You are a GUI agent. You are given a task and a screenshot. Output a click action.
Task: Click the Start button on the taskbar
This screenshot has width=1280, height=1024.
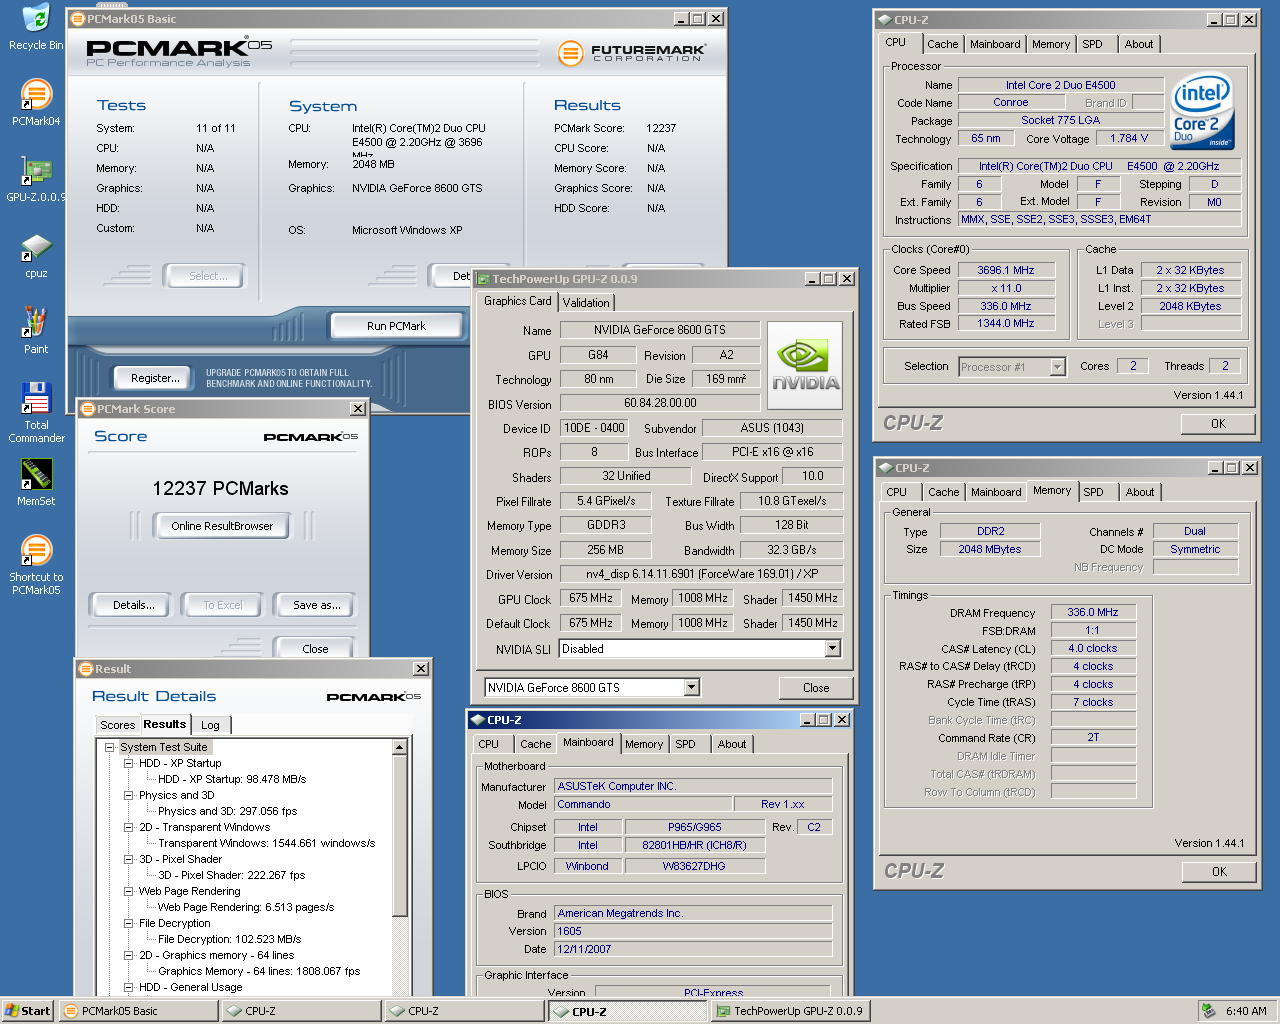tap(28, 1011)
